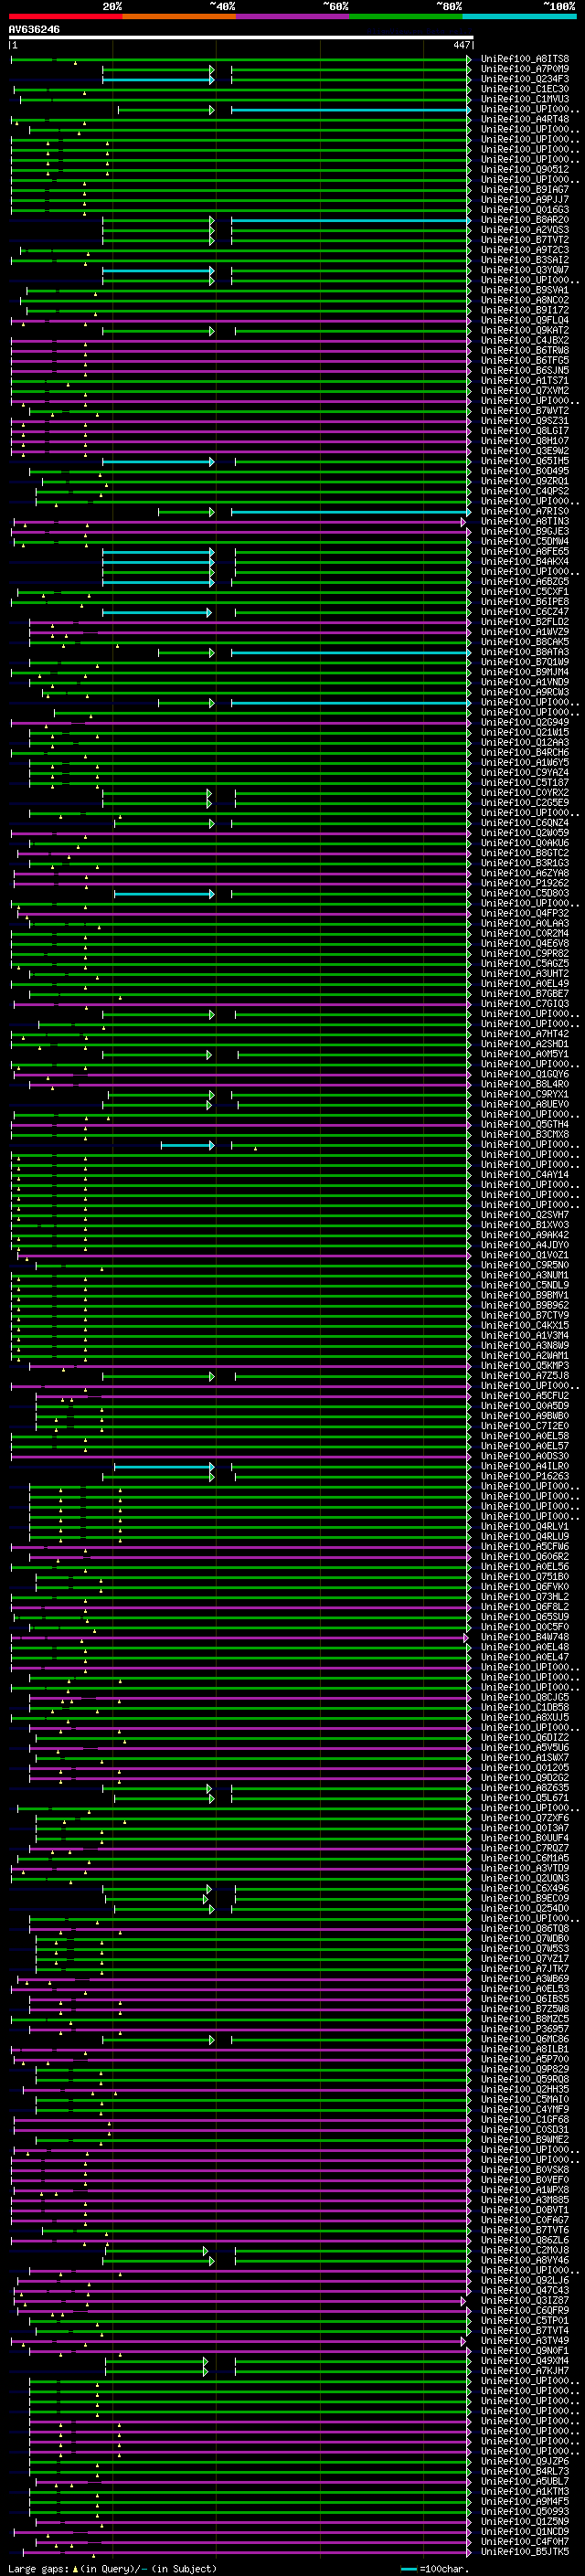Screen dimensions: 585x2576
Task: Choose the UniRef100_A9T2C3 hit name
Action: 525,250
